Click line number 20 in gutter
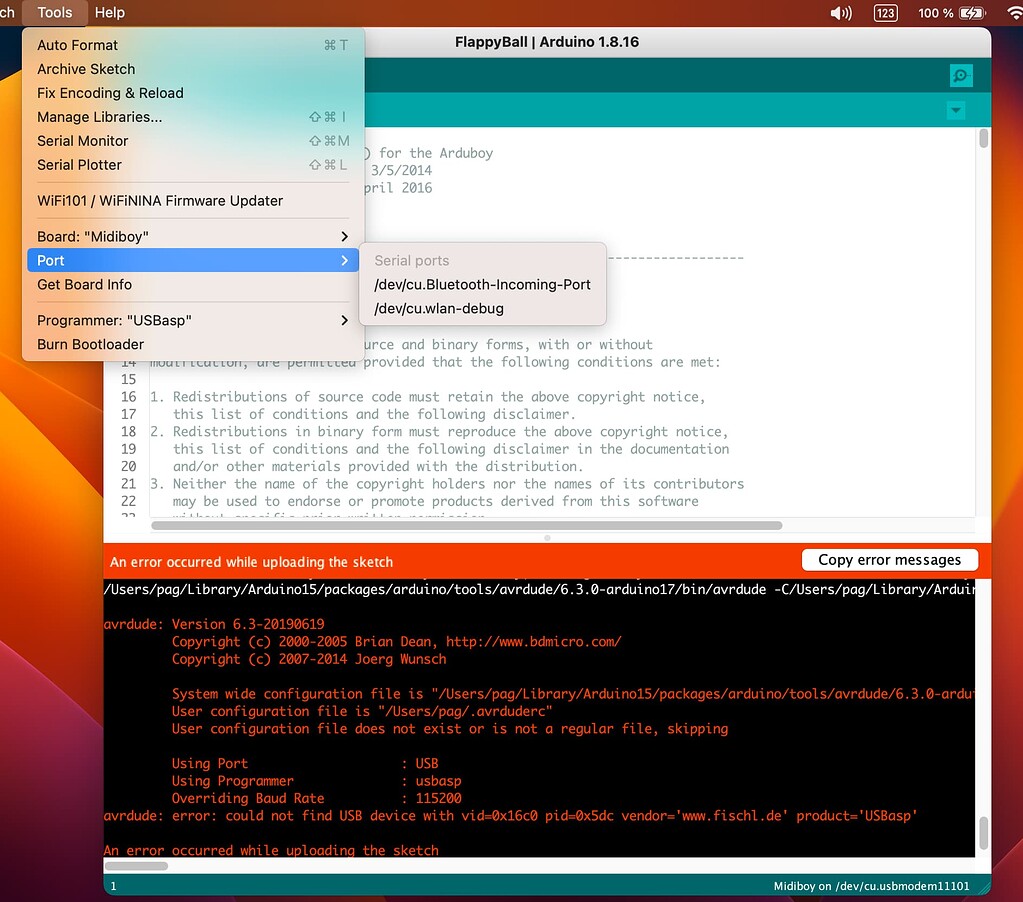This screenshot has height=902, width=1023. (x=129, y=466)
